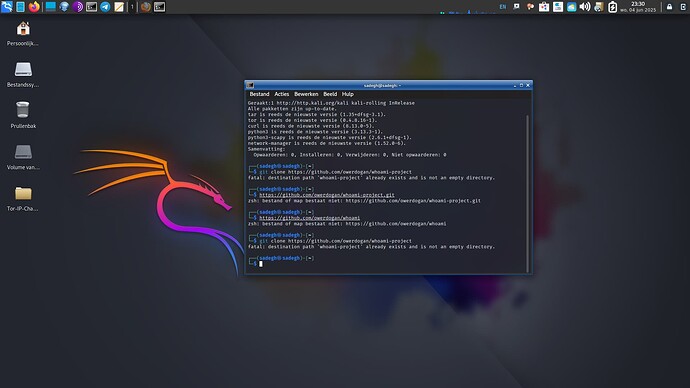Click the light-blue panel icon beside Kali menu
690x388 pixels.
20,7
